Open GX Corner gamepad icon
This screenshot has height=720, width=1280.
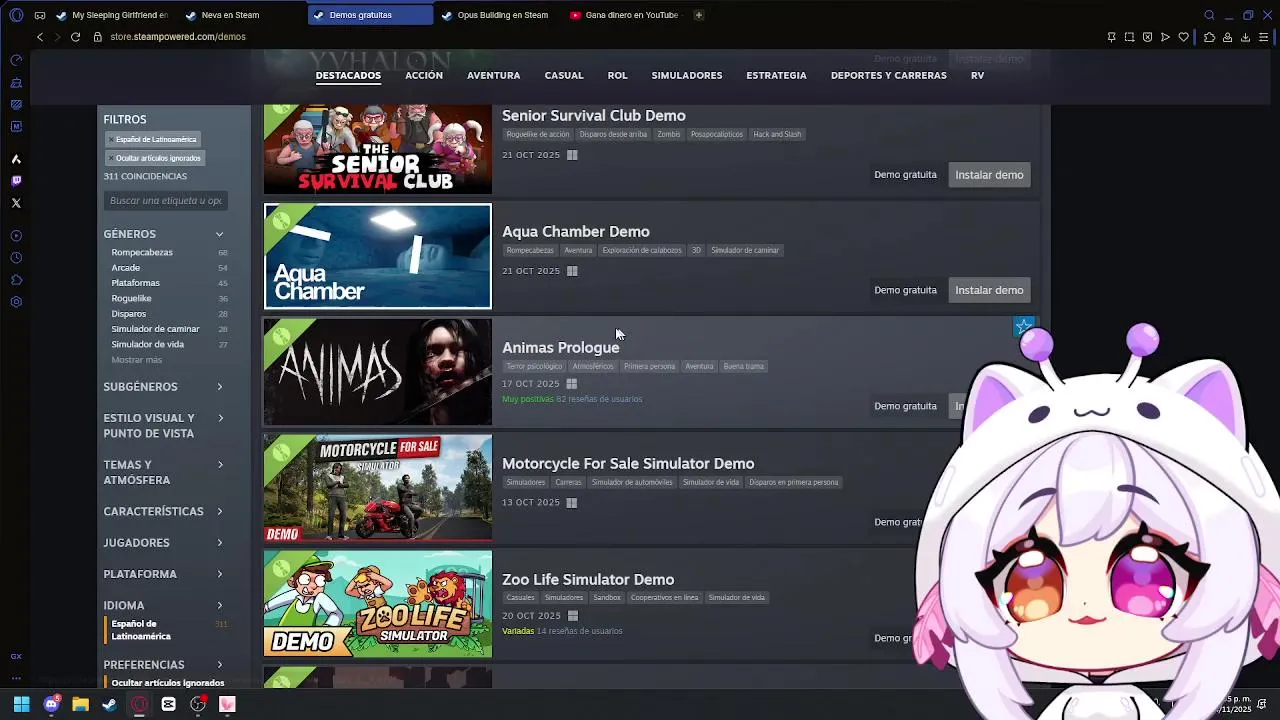coord(40,15)
